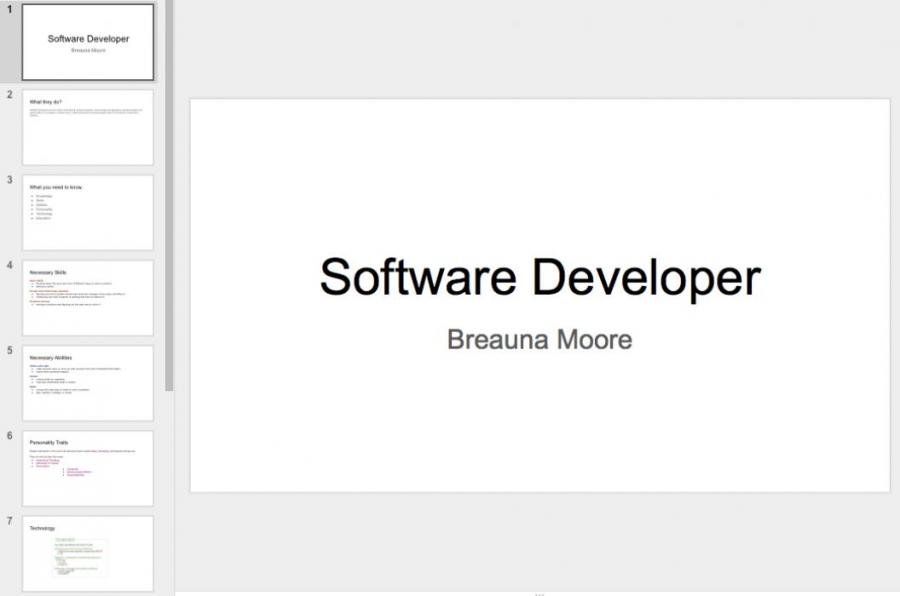
Task: Click slide number 2 label in filmstrip
Action: 9,95
